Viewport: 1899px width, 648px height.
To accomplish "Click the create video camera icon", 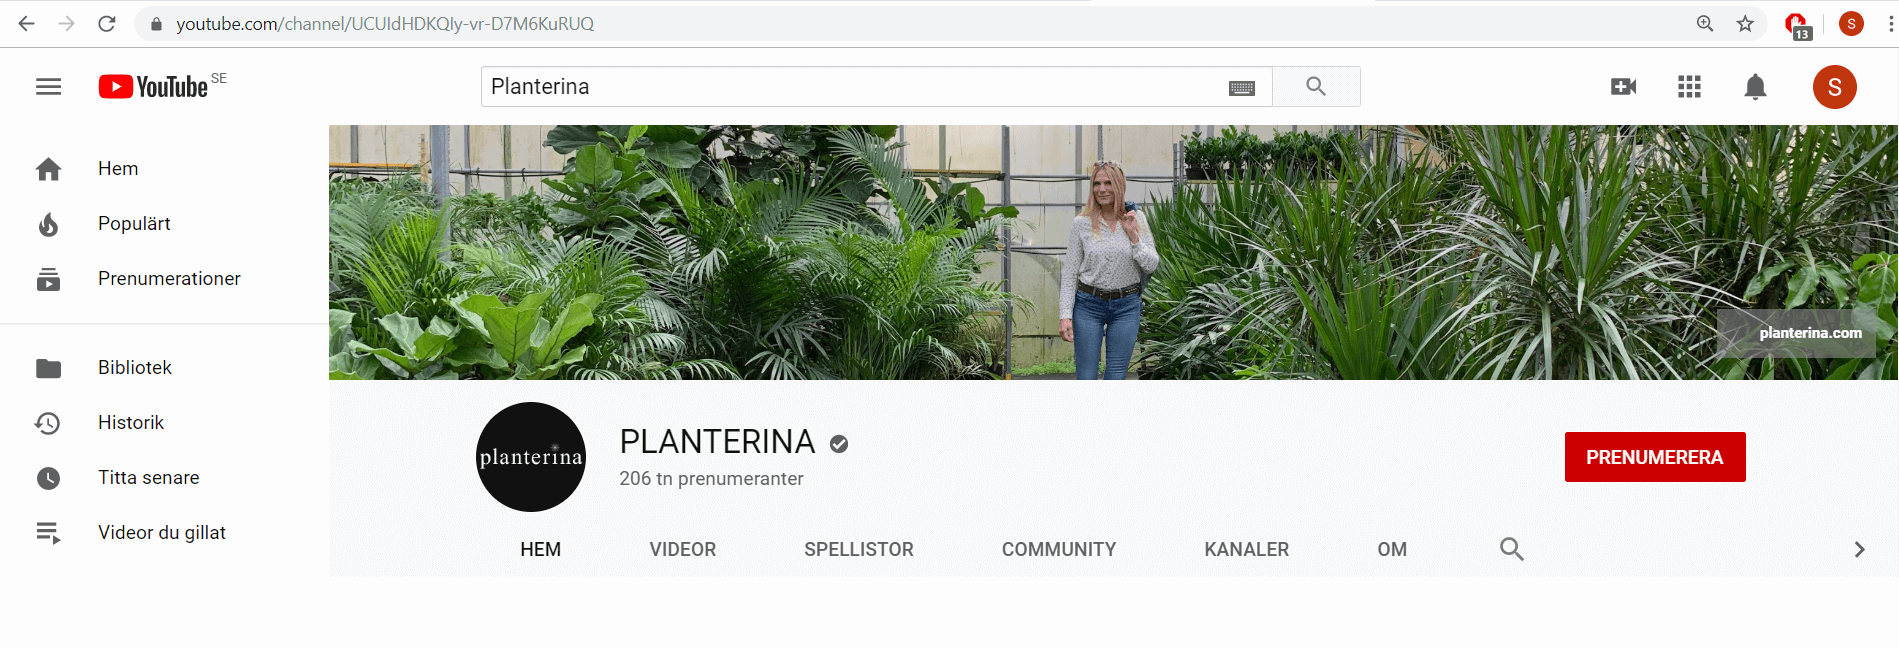I will click(x=1623, y=87).
